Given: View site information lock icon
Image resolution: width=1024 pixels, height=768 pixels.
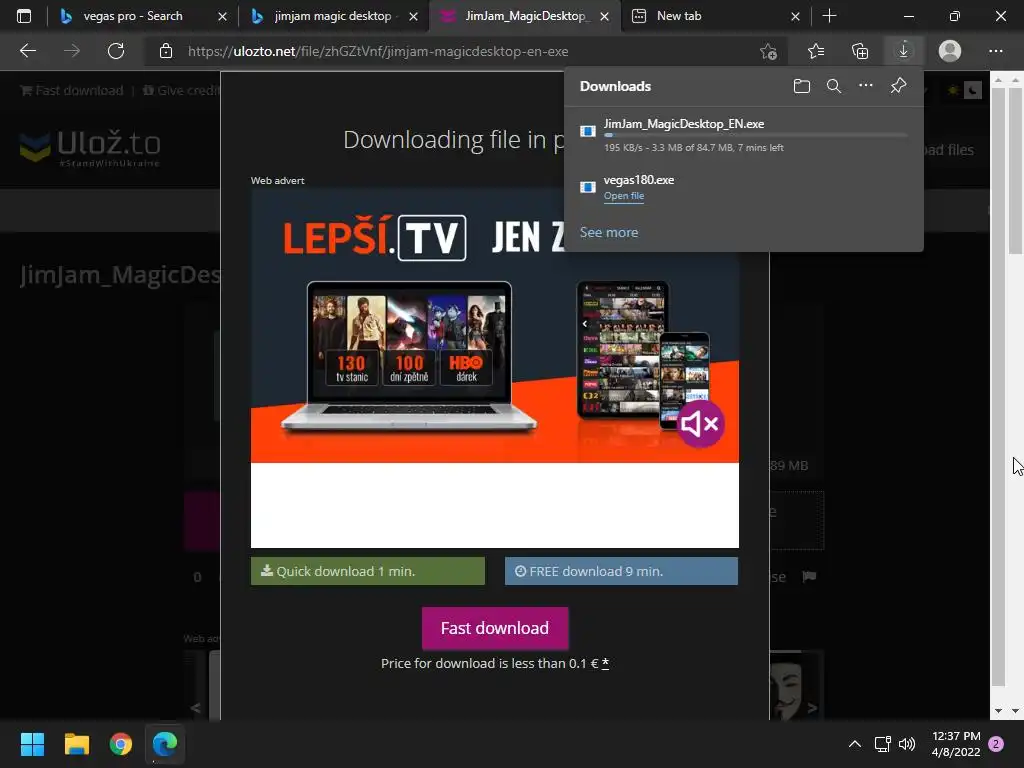Looking at the screenshot, I should tap(166, 51).
